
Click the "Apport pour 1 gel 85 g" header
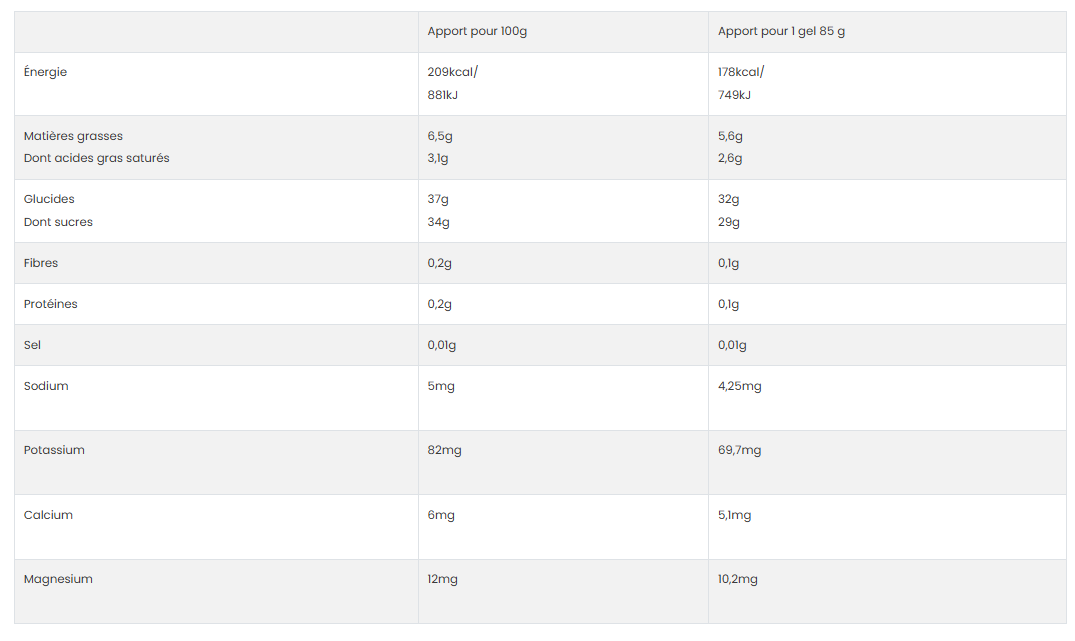[781, 31]
